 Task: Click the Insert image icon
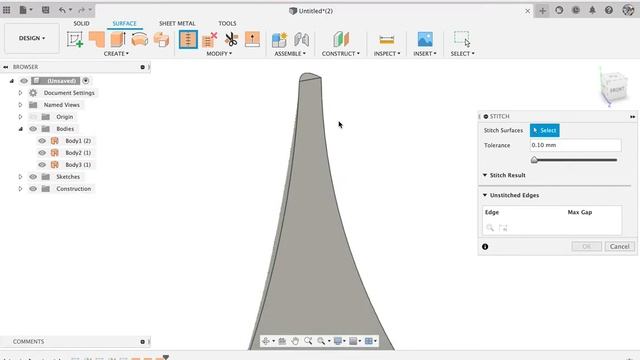click(x=425, y=40)
